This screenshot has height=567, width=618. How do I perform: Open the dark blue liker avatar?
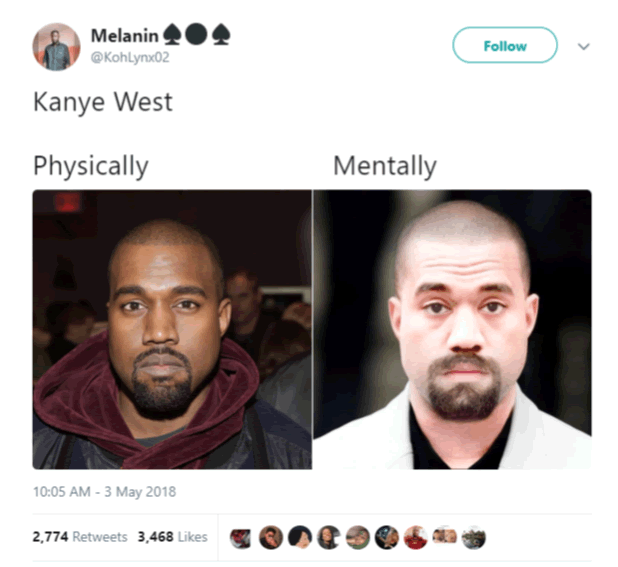pos(387,537)
